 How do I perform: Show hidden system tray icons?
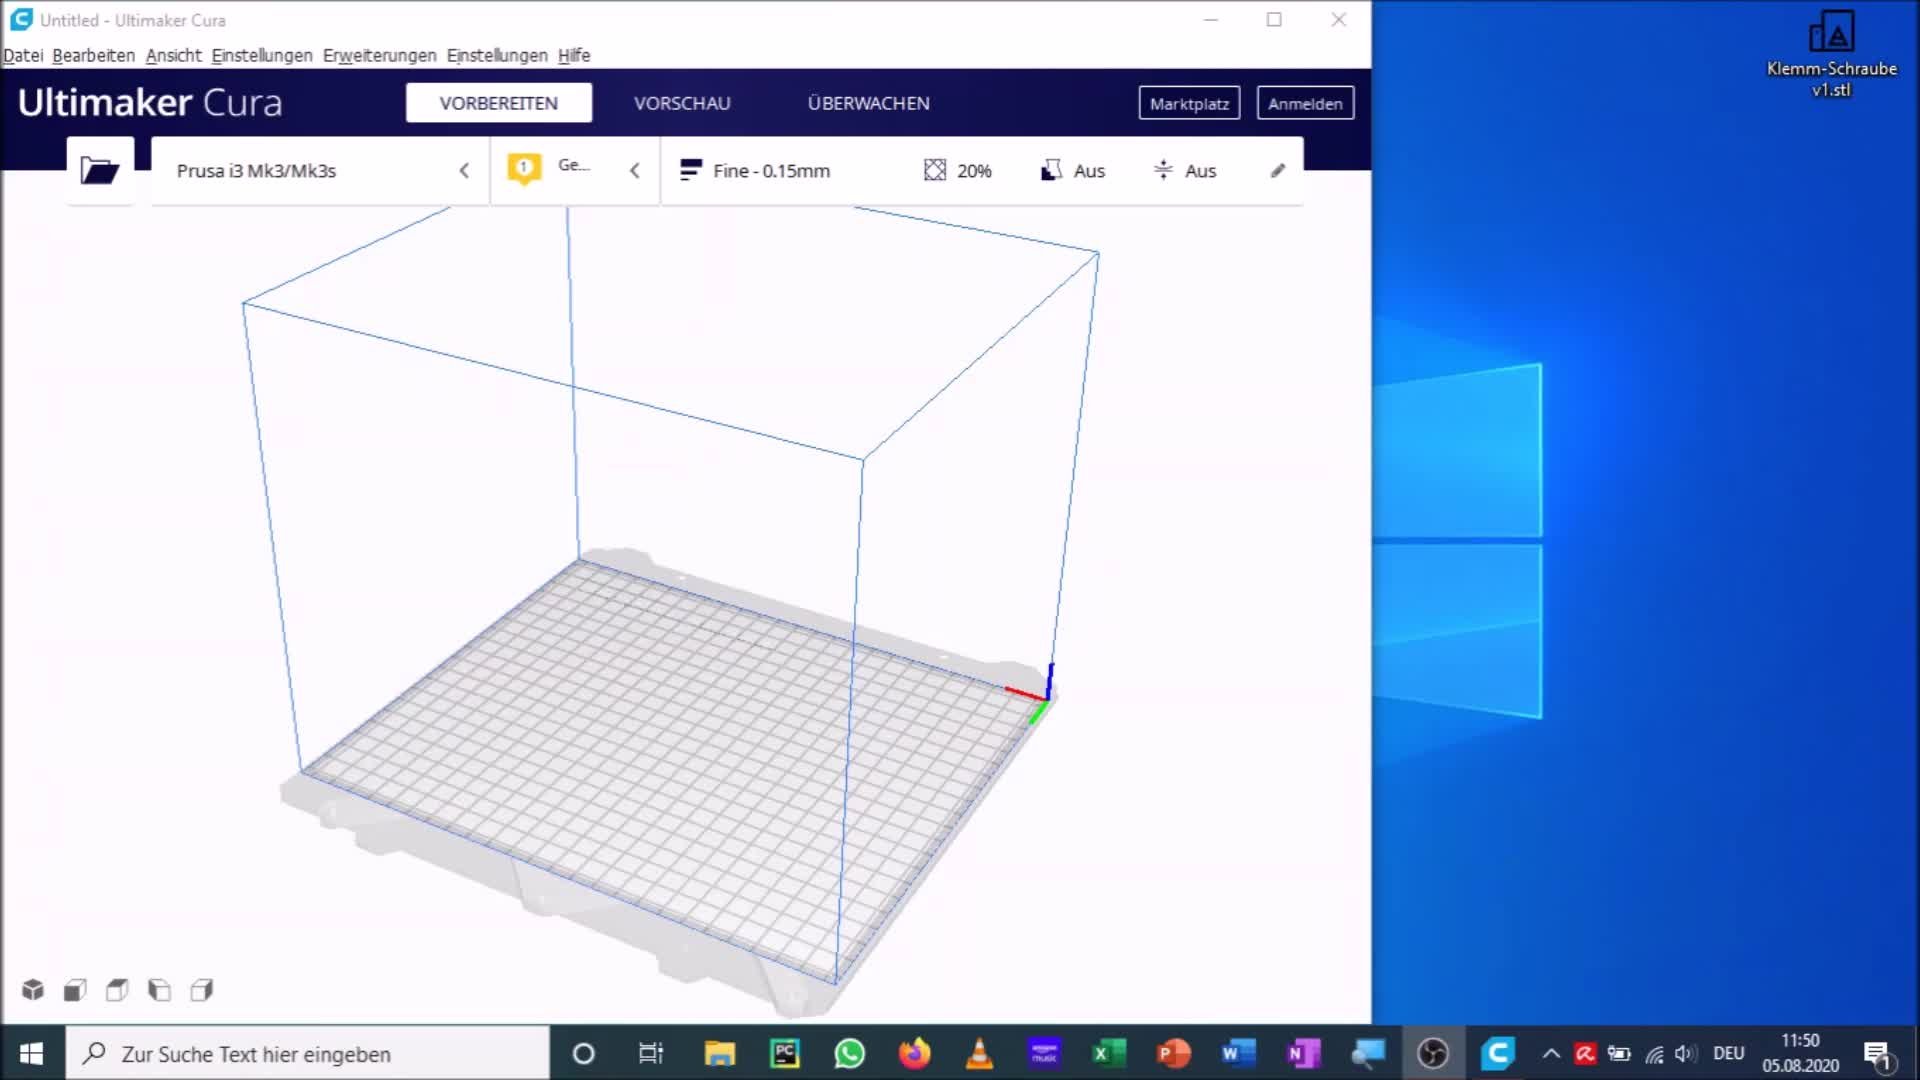click(1551, 1054)
